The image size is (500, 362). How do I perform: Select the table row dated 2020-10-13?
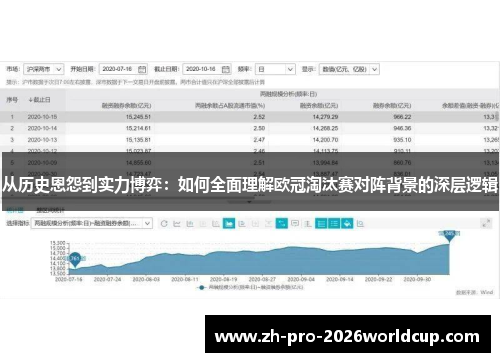249,140
